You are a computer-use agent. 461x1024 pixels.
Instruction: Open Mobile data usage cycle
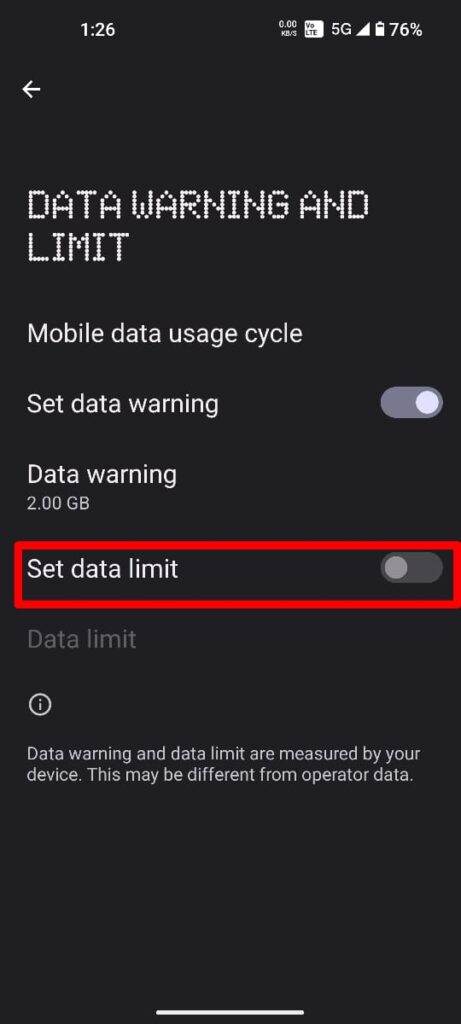tap(230, 334)
